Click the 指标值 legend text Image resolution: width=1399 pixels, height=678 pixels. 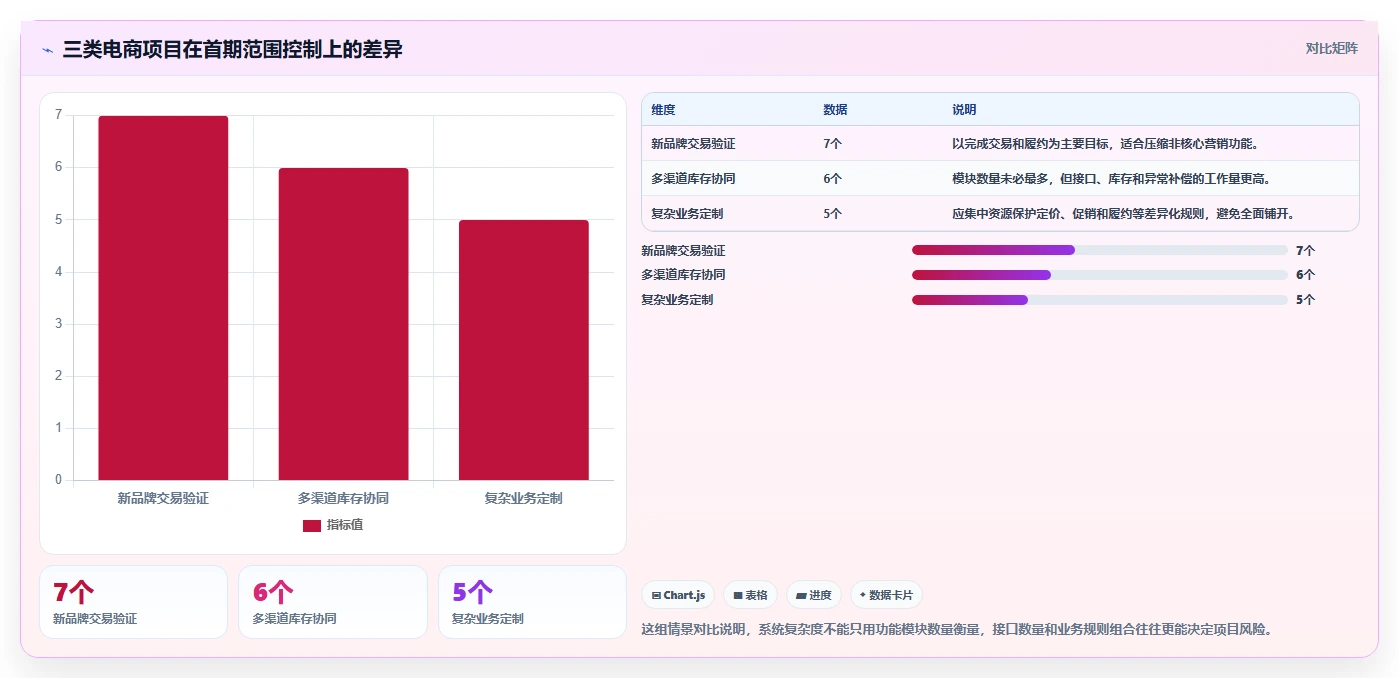point(345,525)
